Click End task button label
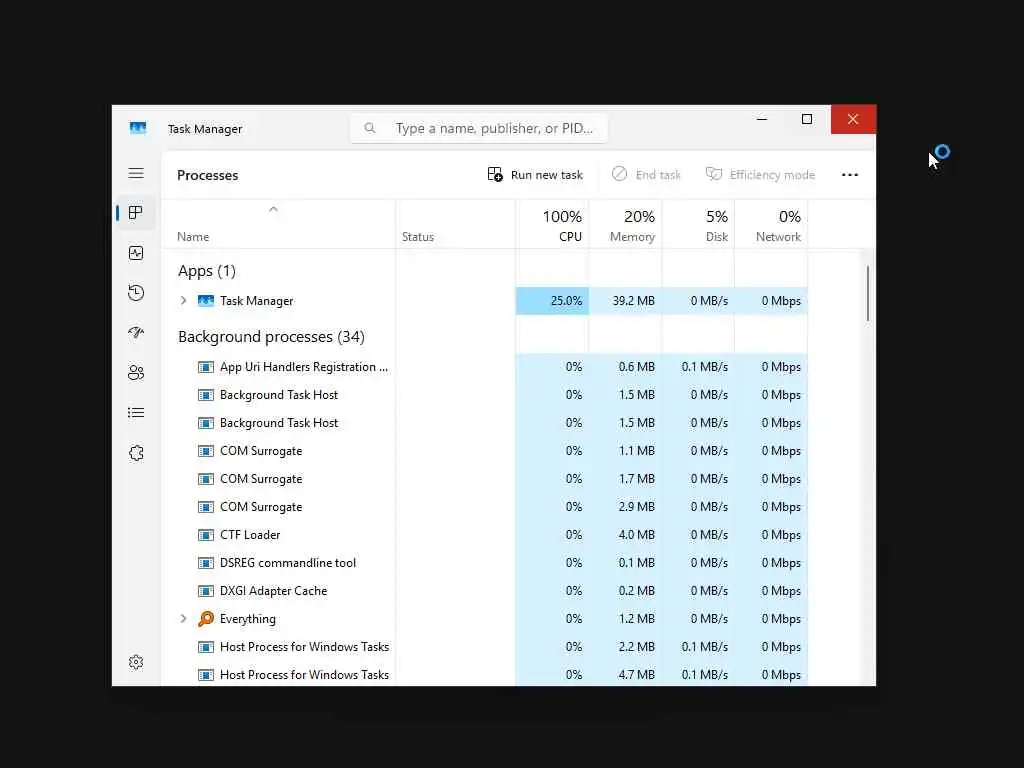1024x768 pixels. tap(658, 175)
